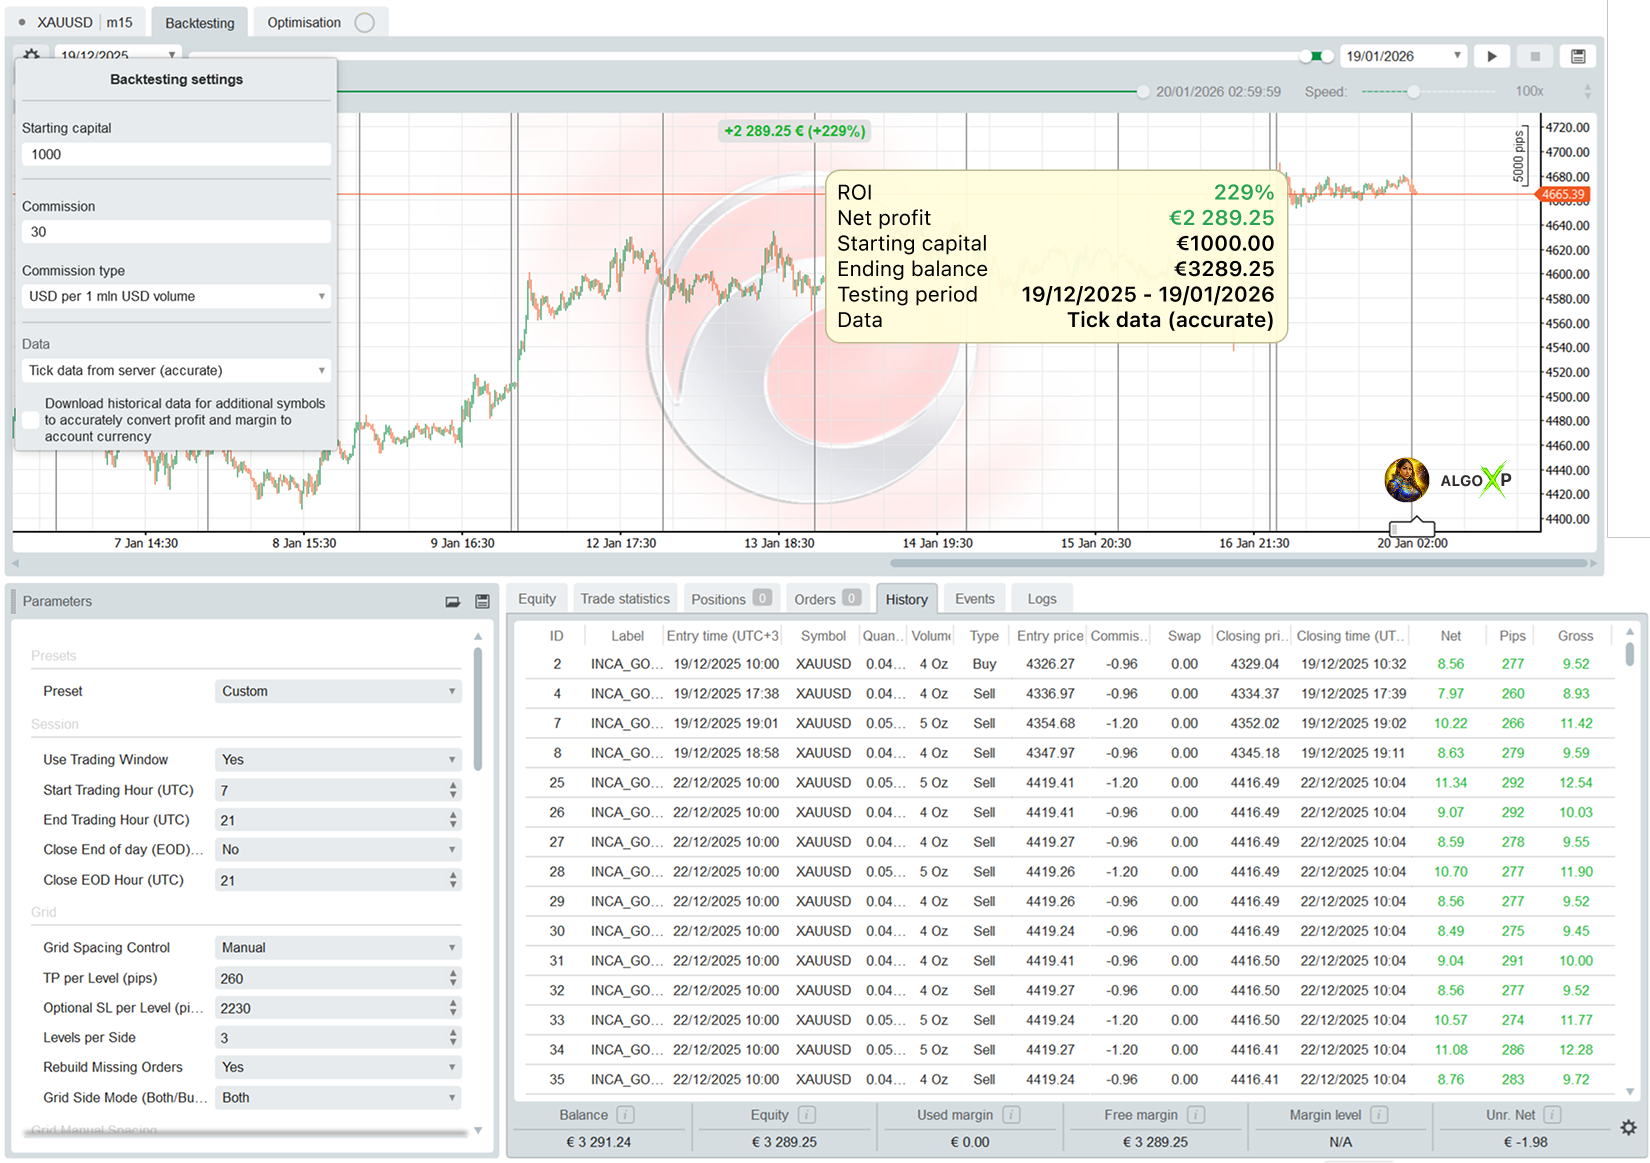Select the XAUUSD m15 instance tab
Image resolution: width=1650 pixels, height=1163 pixels.
(x=76, y=22)
